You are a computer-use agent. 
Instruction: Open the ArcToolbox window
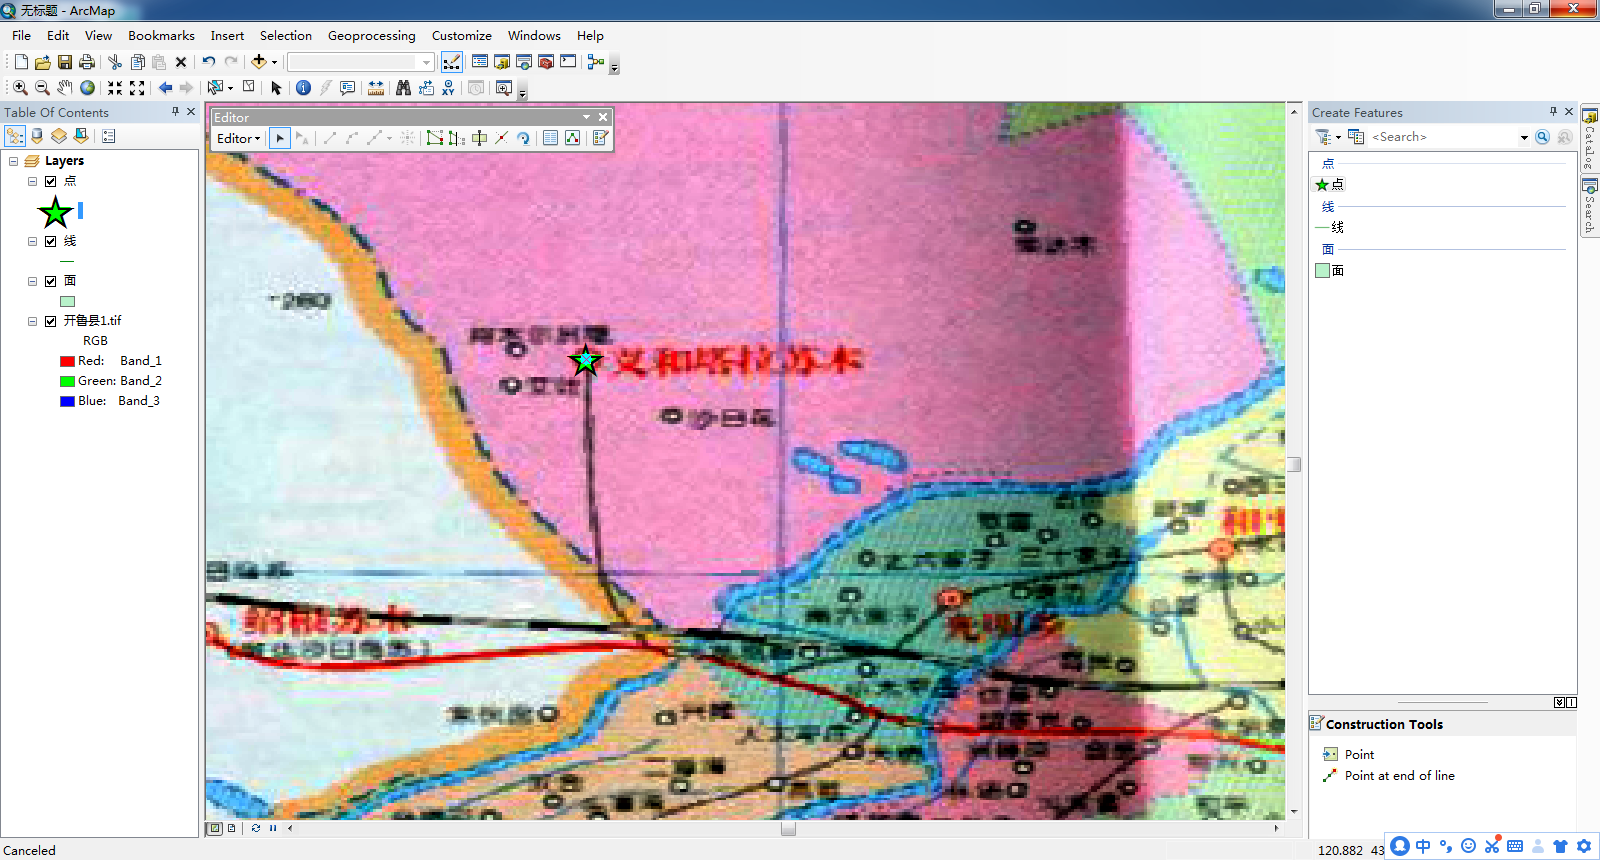pyautogui.click(x=546, y=62)
